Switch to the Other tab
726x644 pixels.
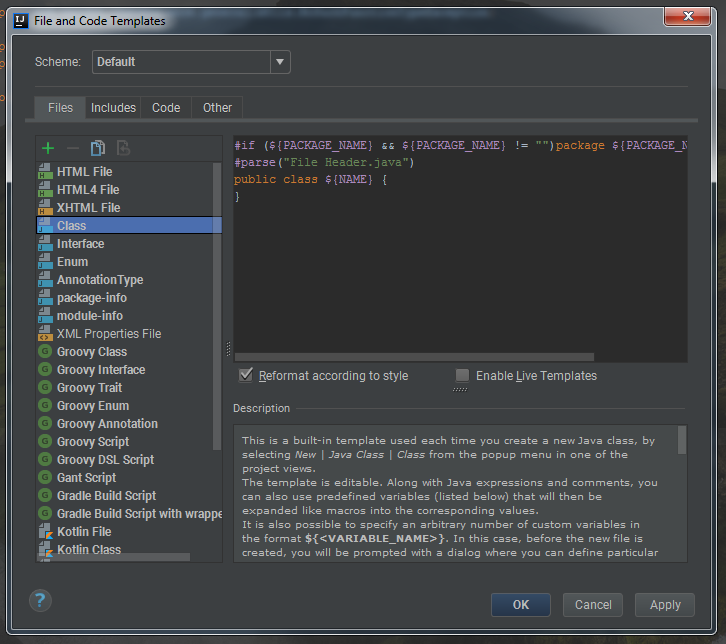coord(217,108)
